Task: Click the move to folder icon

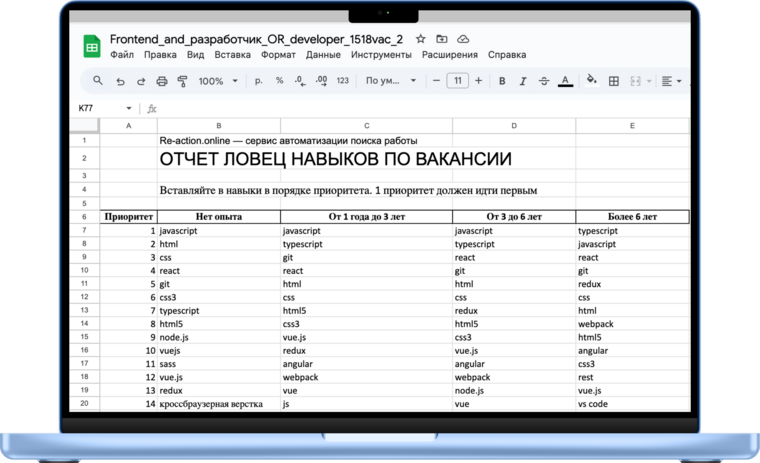Action: tap(442, 39)
